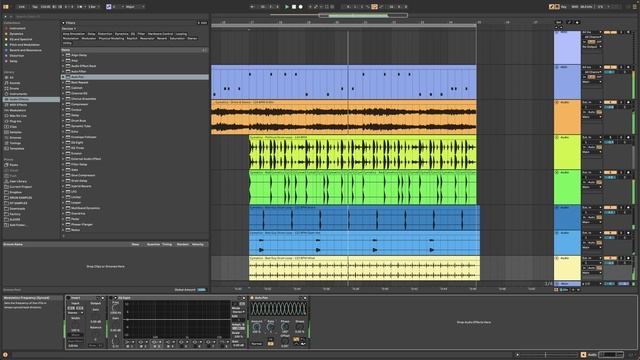Toggle the purple Scale Mode icon

tap(109, 7)
